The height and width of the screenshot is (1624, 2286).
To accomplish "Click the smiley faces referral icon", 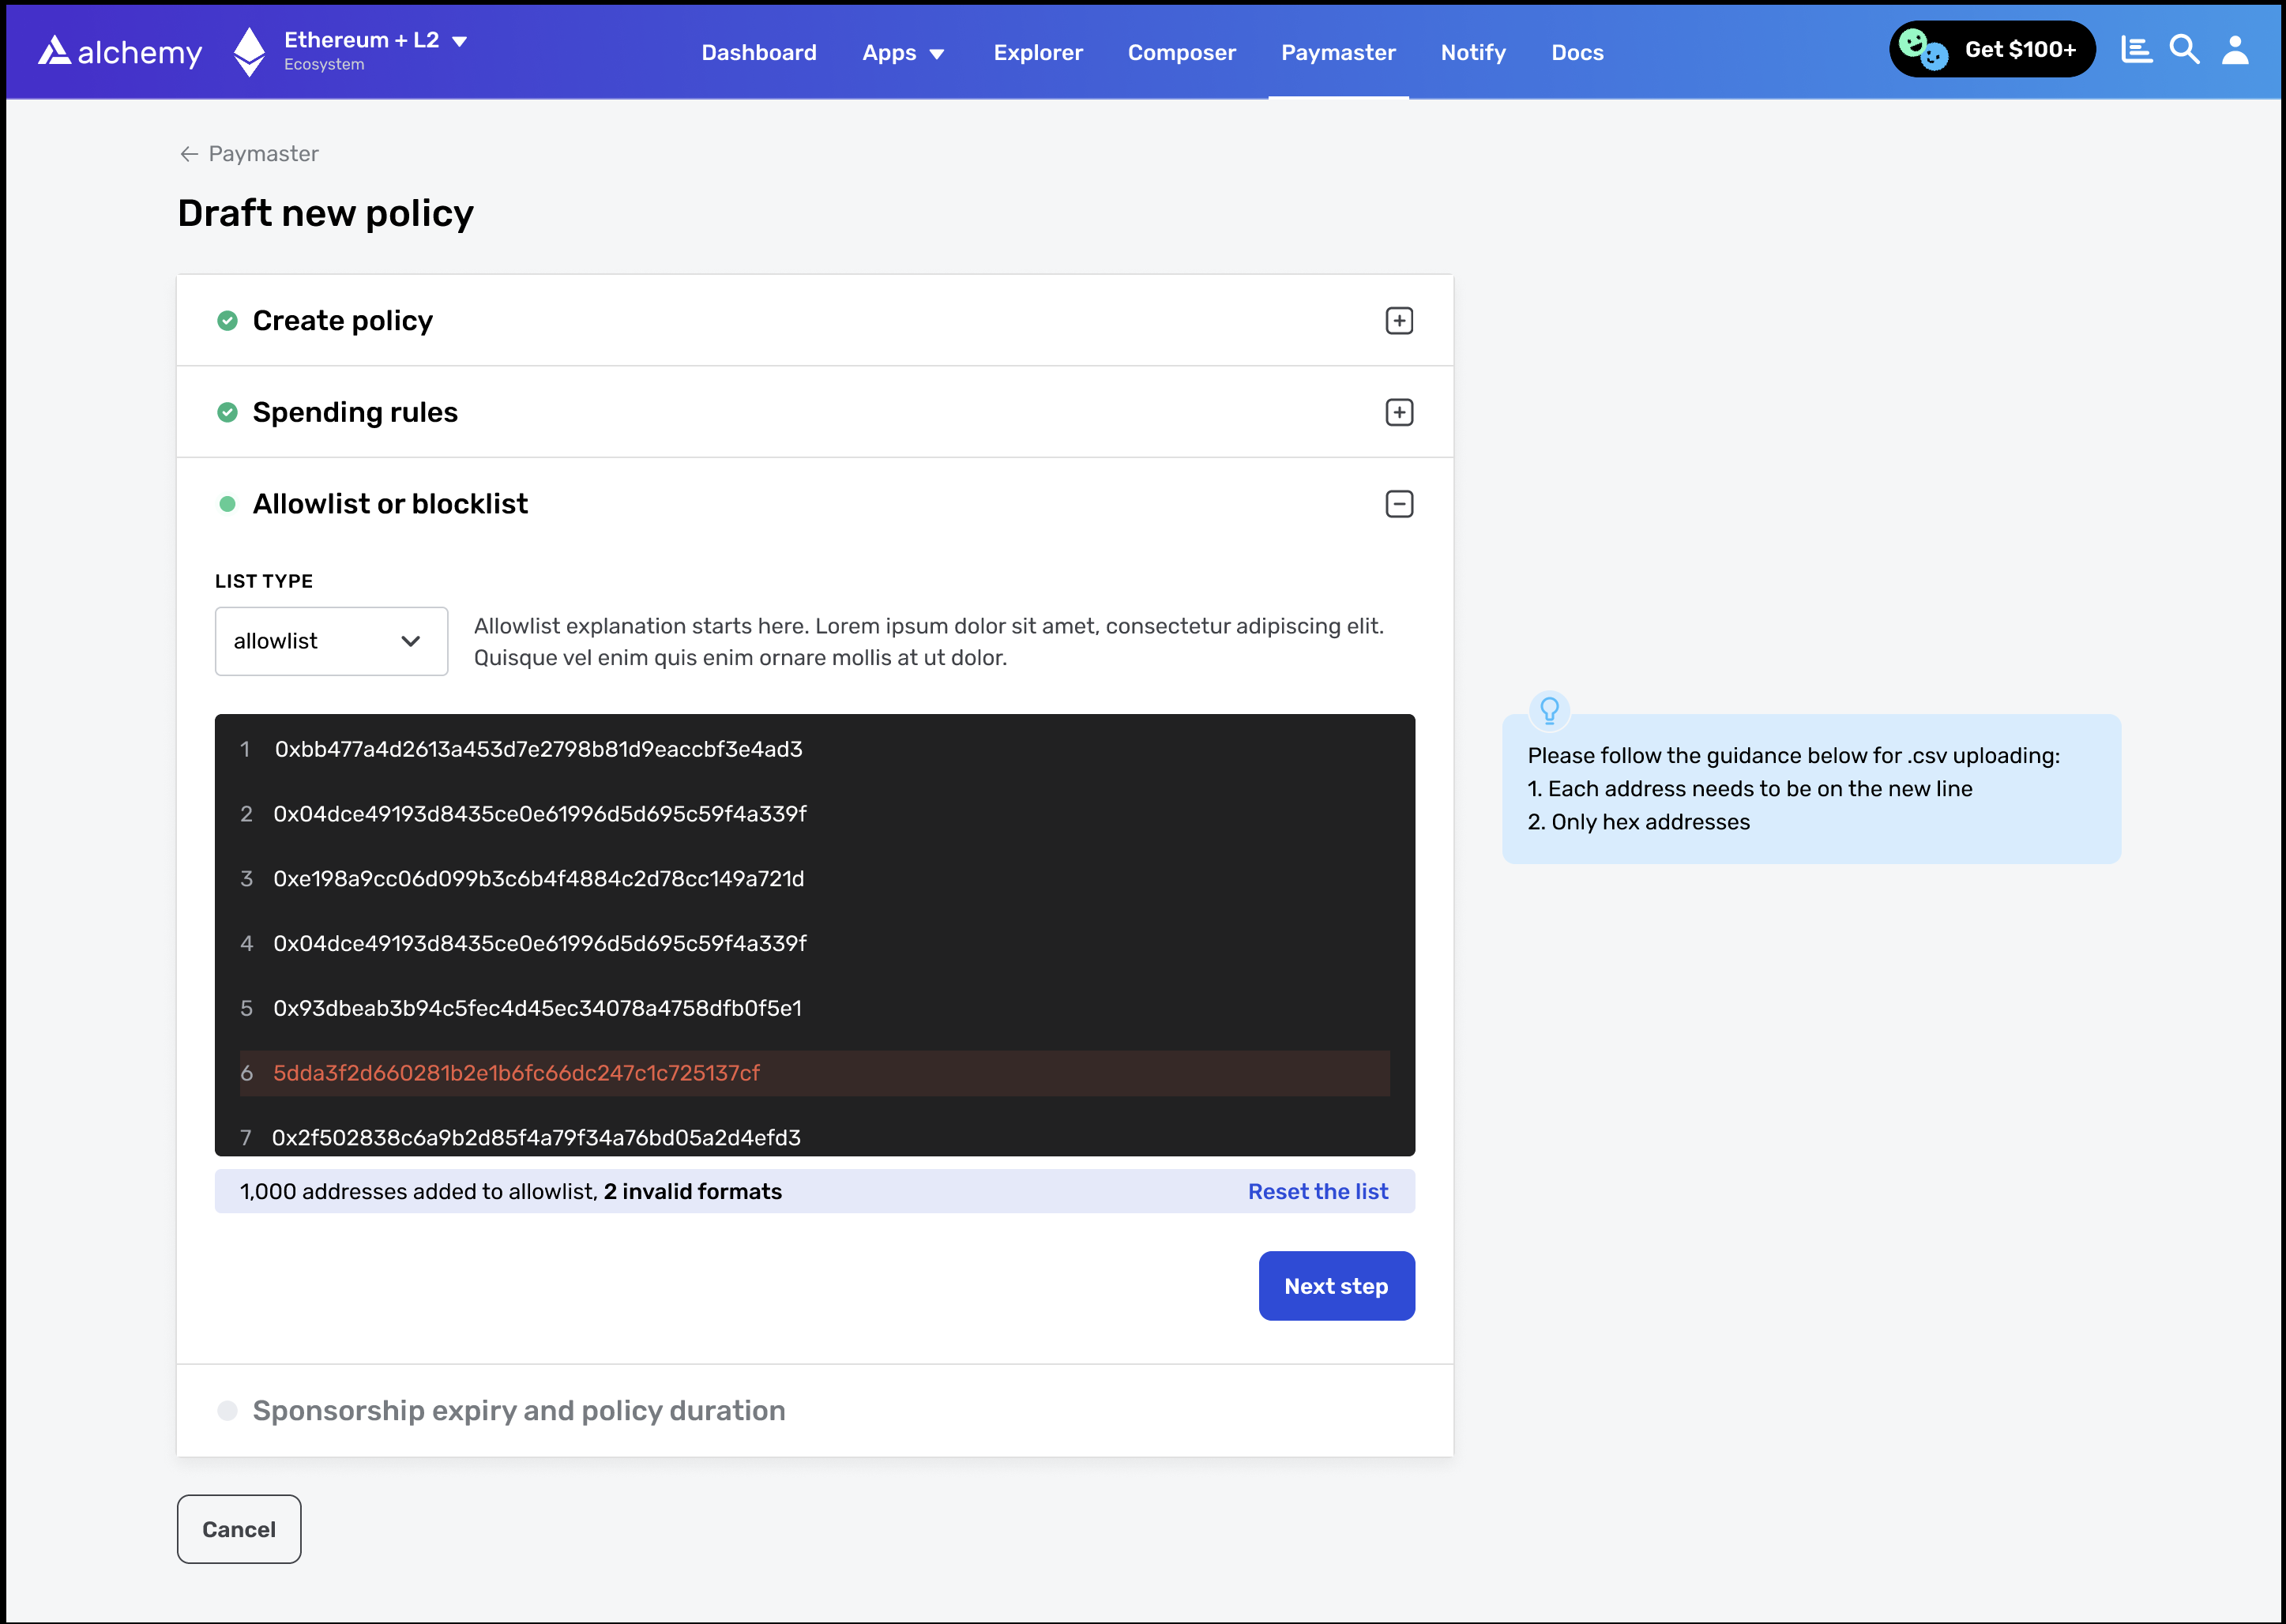I will point(1922,49).
